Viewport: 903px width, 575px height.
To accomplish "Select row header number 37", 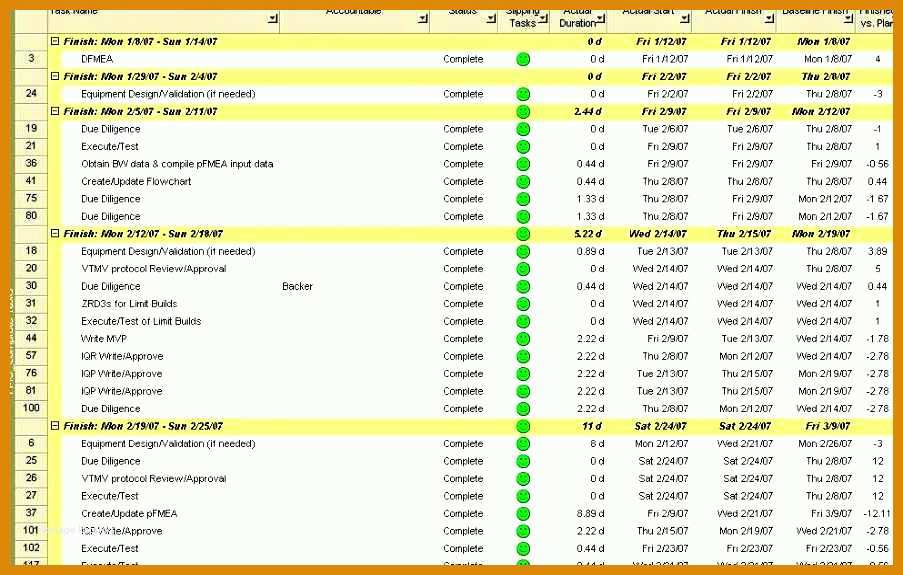I will pos(31,513).
